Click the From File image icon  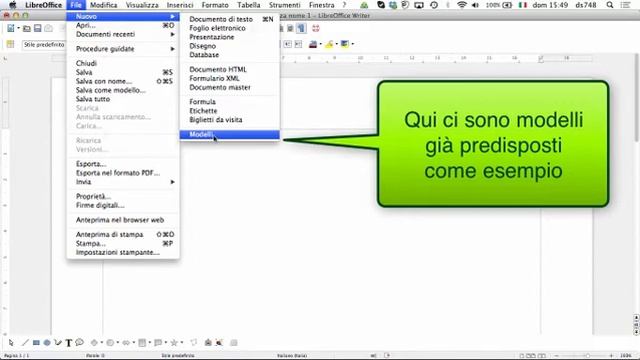tap(219, 343)
